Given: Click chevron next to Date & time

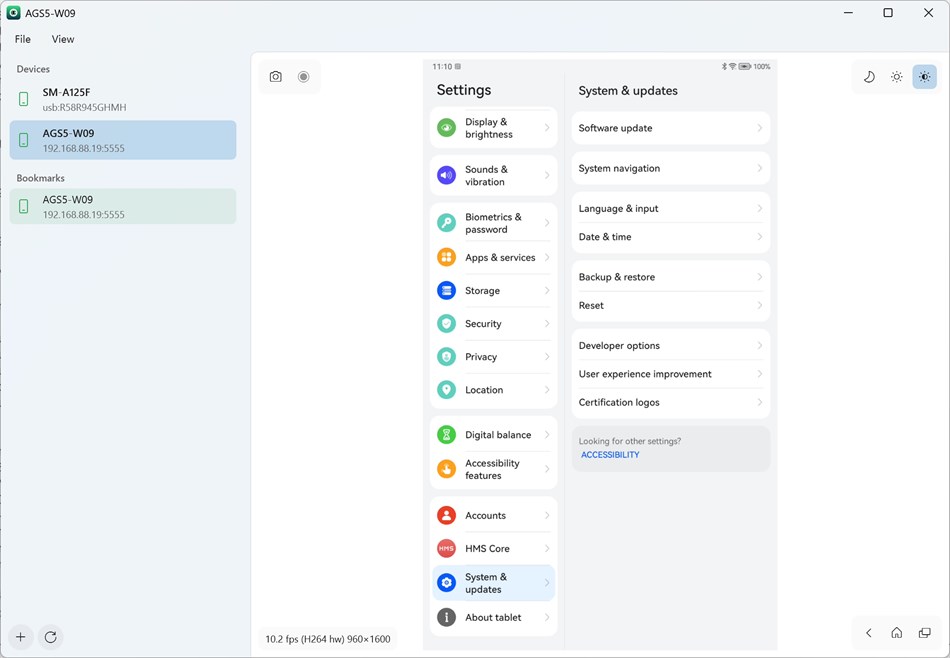Looking at the screenshot, I should coord(760,237).
